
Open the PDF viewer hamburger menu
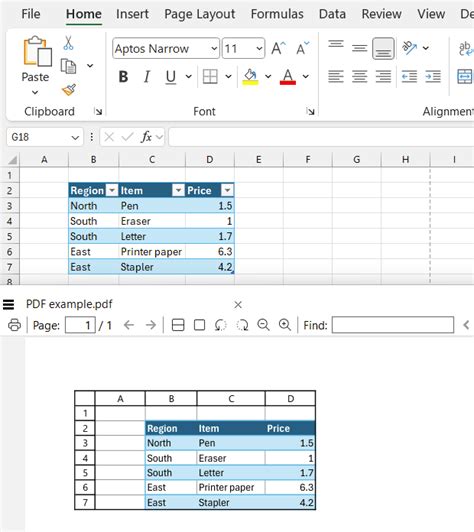tap(8, 304)
